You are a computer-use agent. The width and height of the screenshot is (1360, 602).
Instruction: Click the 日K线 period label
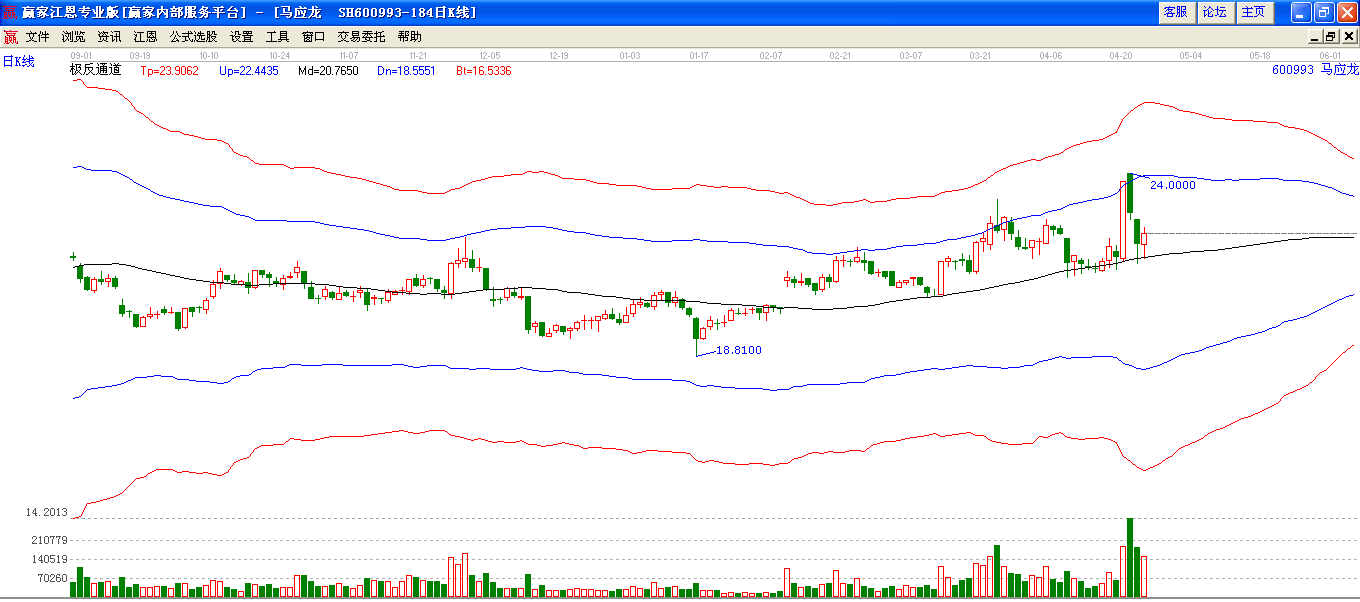[x=18, y=62]
